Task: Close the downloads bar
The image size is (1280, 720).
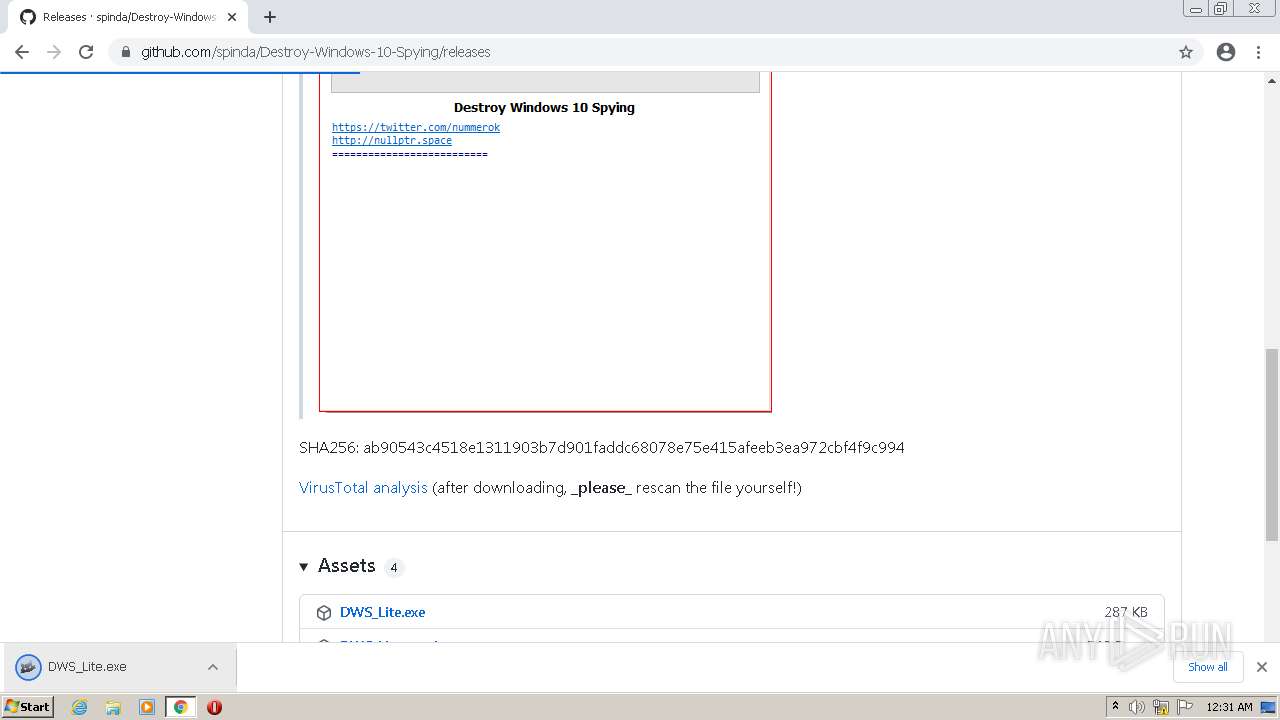Action: coord(1262,667)
